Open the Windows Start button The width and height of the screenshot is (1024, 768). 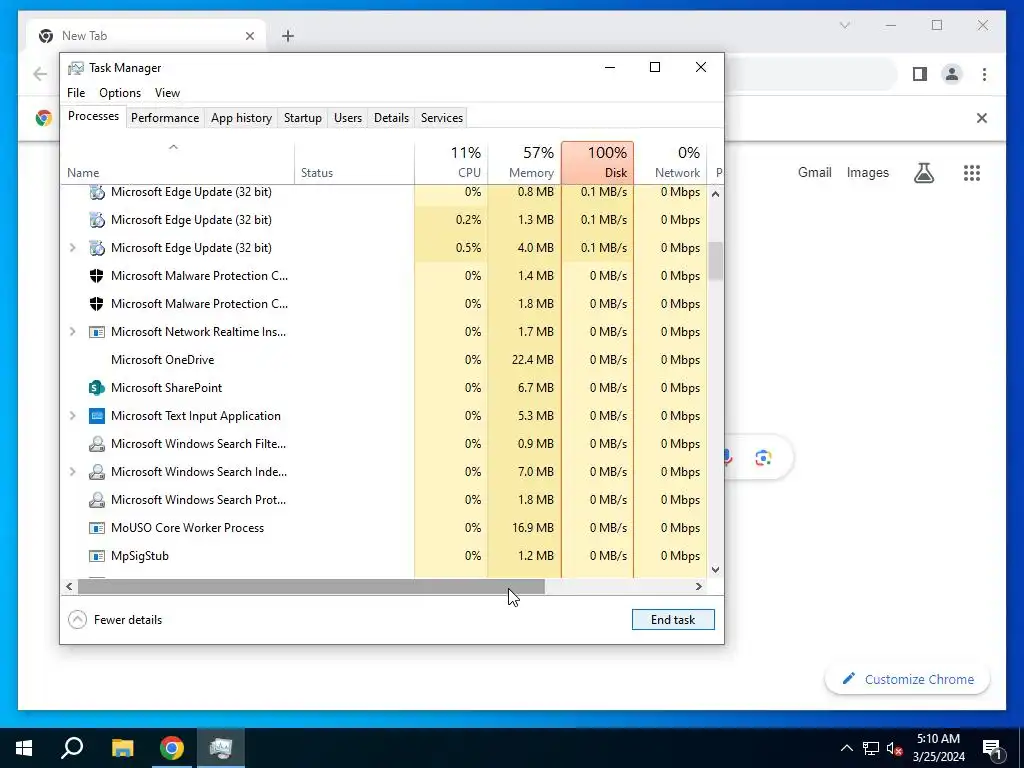tap(24, 748)
